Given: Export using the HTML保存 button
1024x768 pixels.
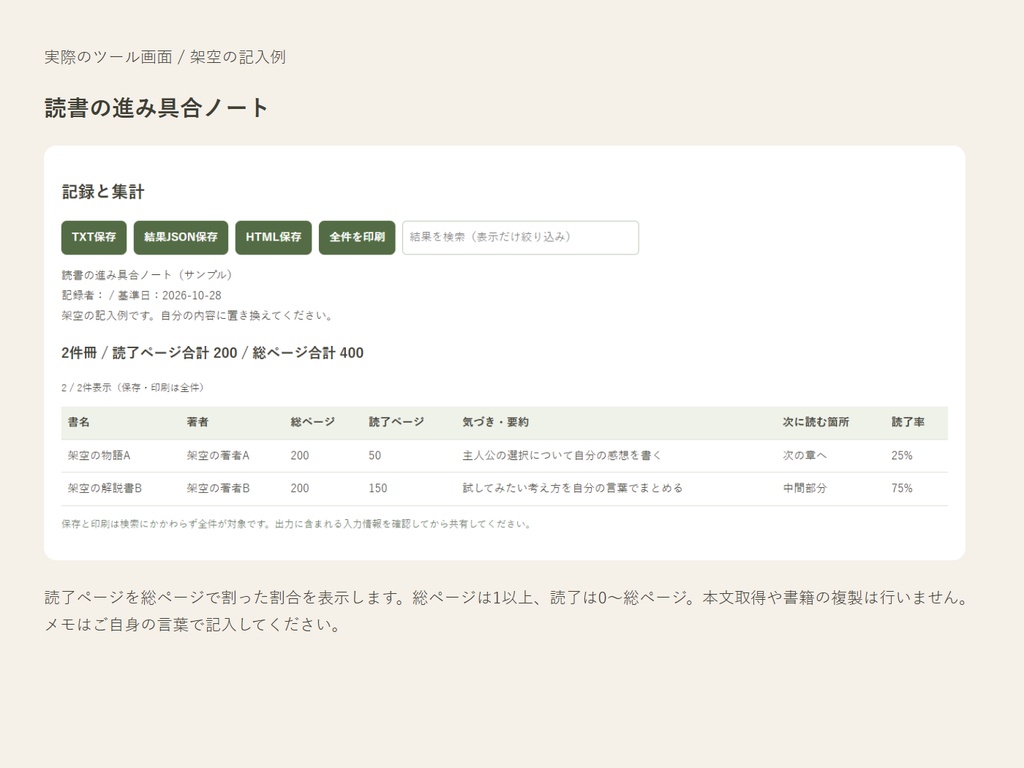Looking at the screenshot, I should click(x=274, y=237).
